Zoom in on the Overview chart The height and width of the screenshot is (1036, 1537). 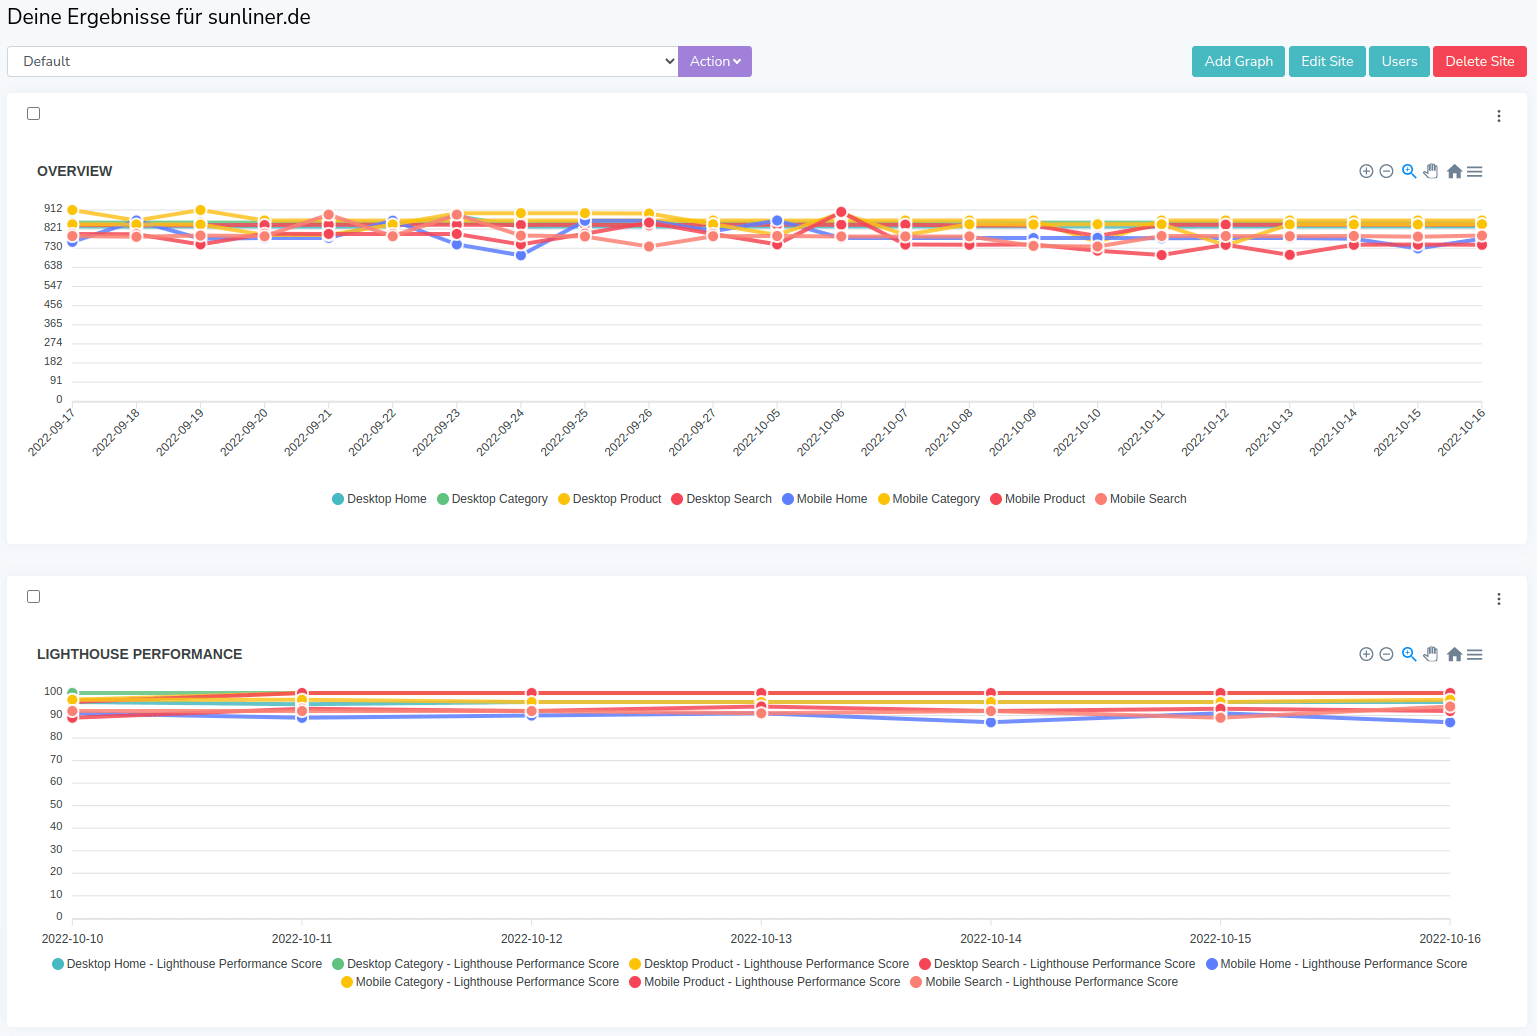coord(1366,171)
